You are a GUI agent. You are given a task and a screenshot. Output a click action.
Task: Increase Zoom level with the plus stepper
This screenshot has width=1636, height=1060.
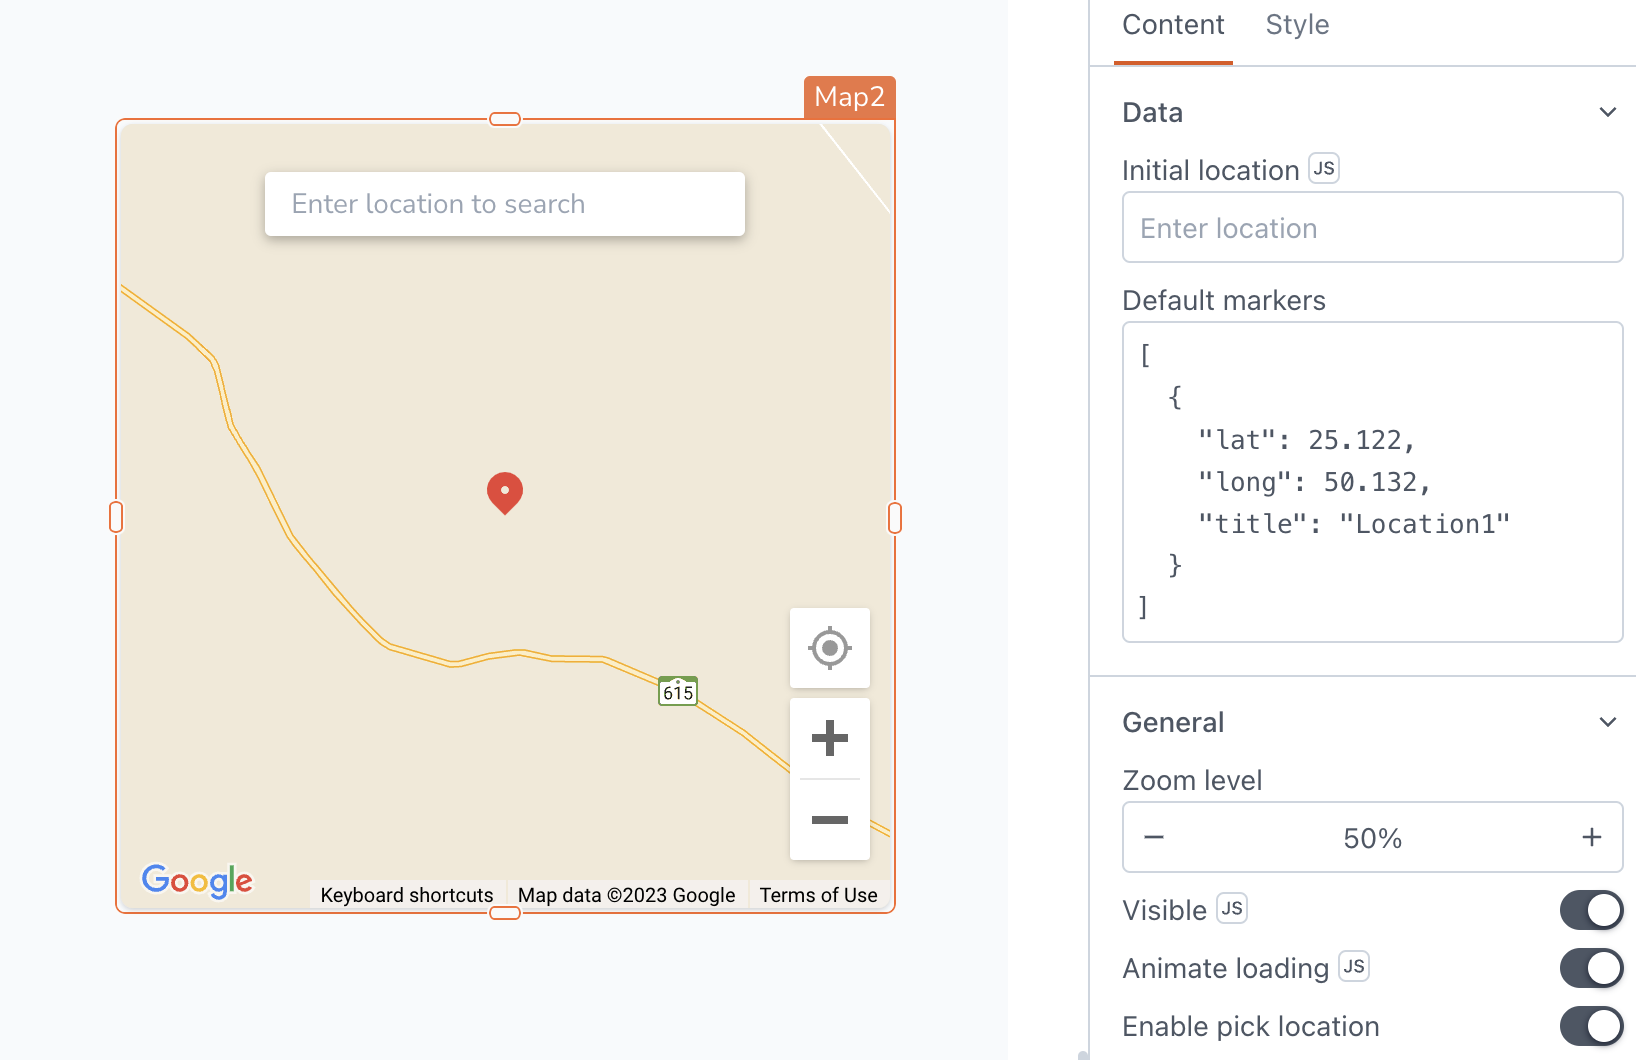click(1591, 837)
